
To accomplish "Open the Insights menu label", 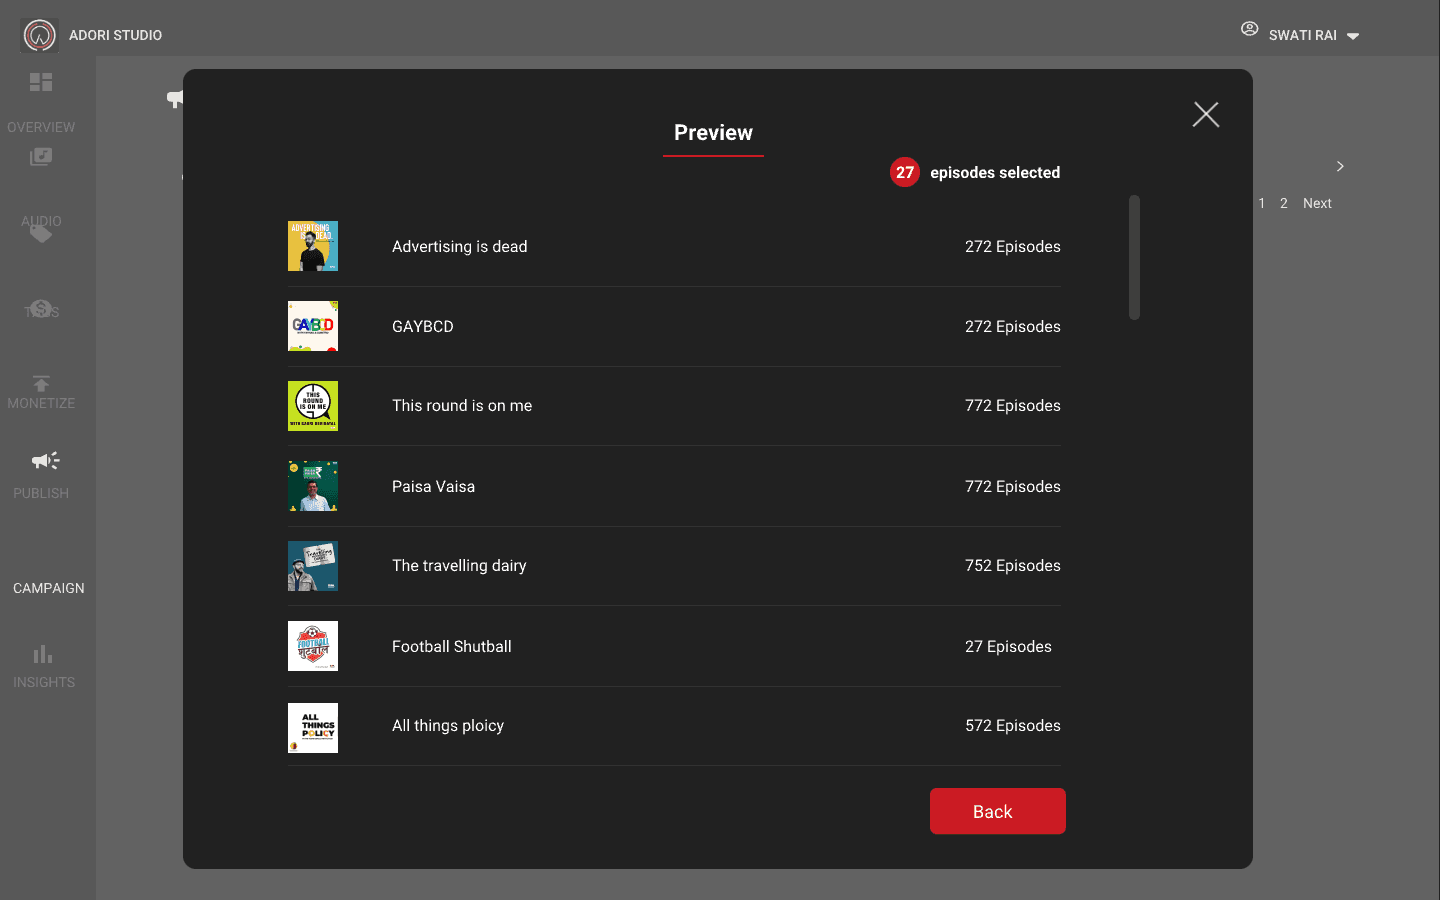I will [44, 682].
